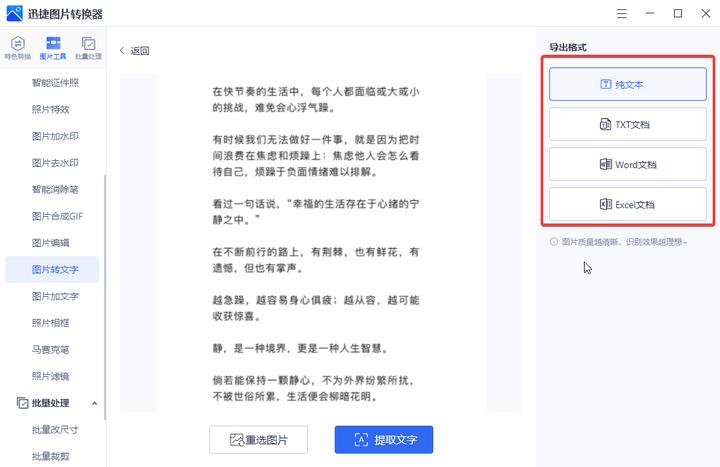Open 图片转文字 in the sidebar
This screenshot has width=720, height=467.
click(55, 269)
